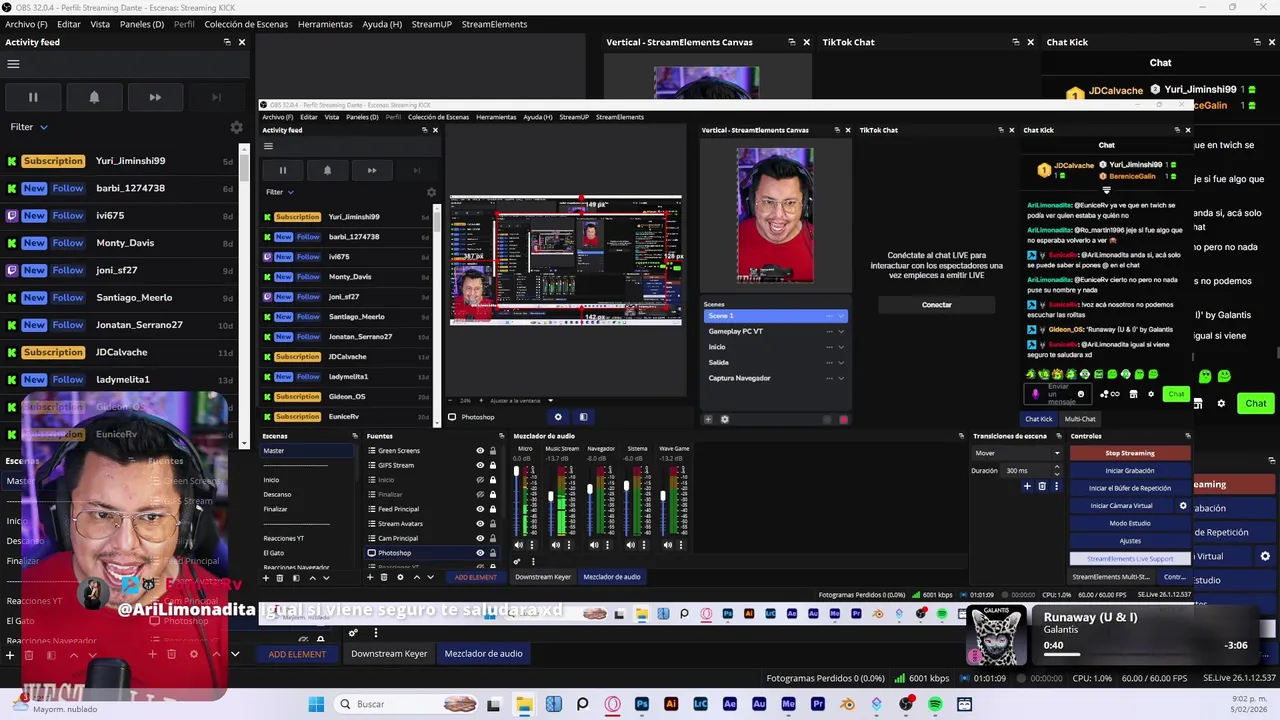The image size is (1280, 720).
Task: Show greyed Inicio source via eye in inset Fuentes
Action: coord(480,480)
